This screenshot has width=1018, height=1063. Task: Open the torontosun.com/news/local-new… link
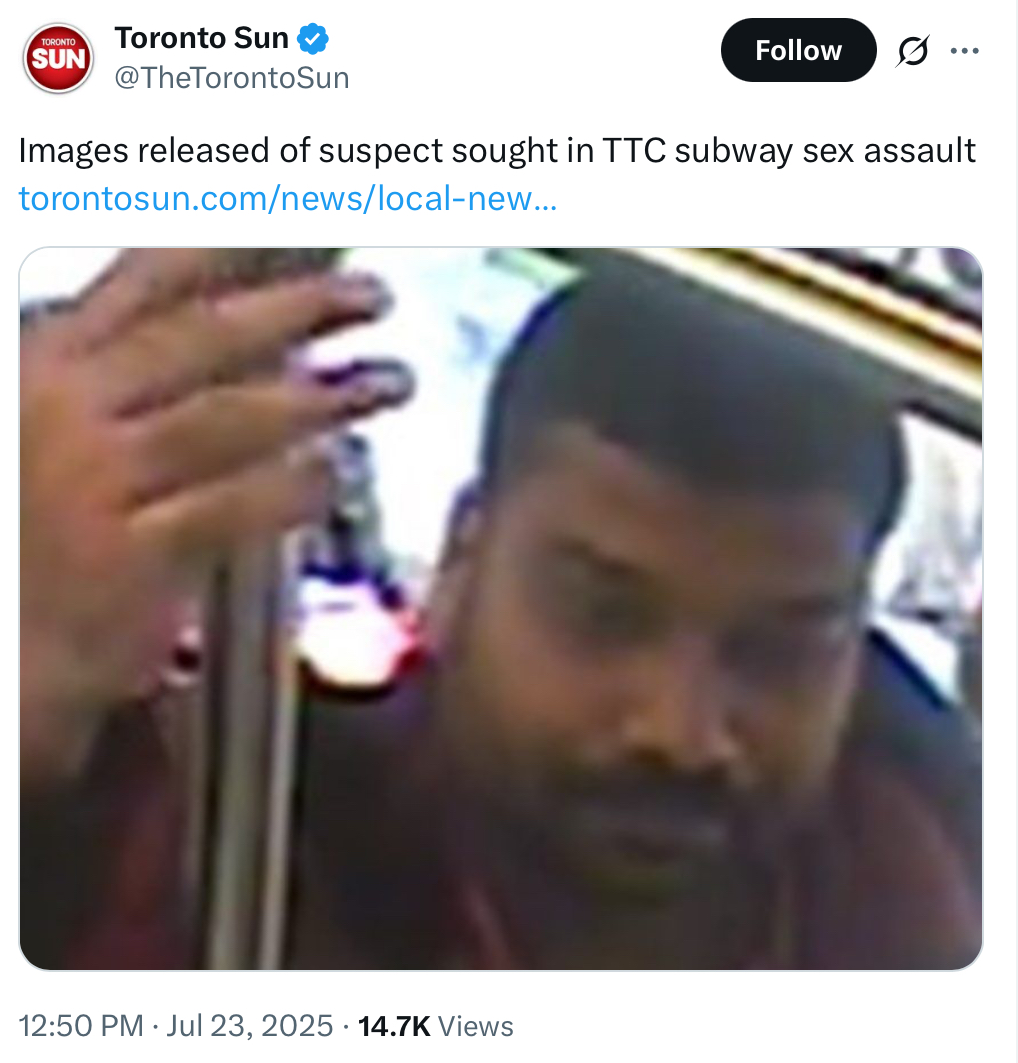(x=287, y=199)
